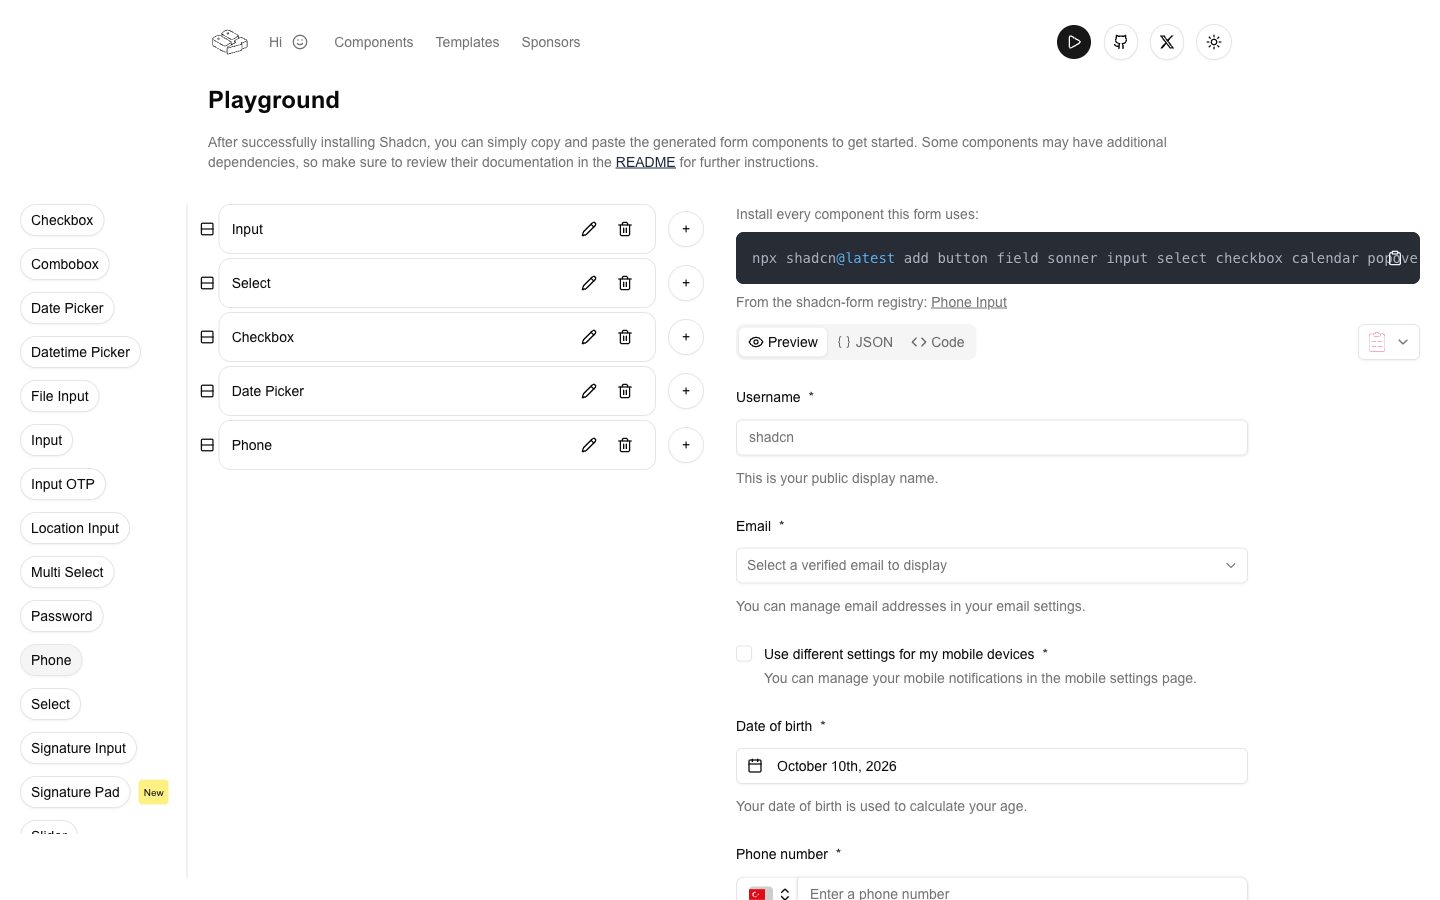Viewport: 1440px width, 900px height.
Task: Add a Datetime Picker component from sidebar
Action: [80, 352]
